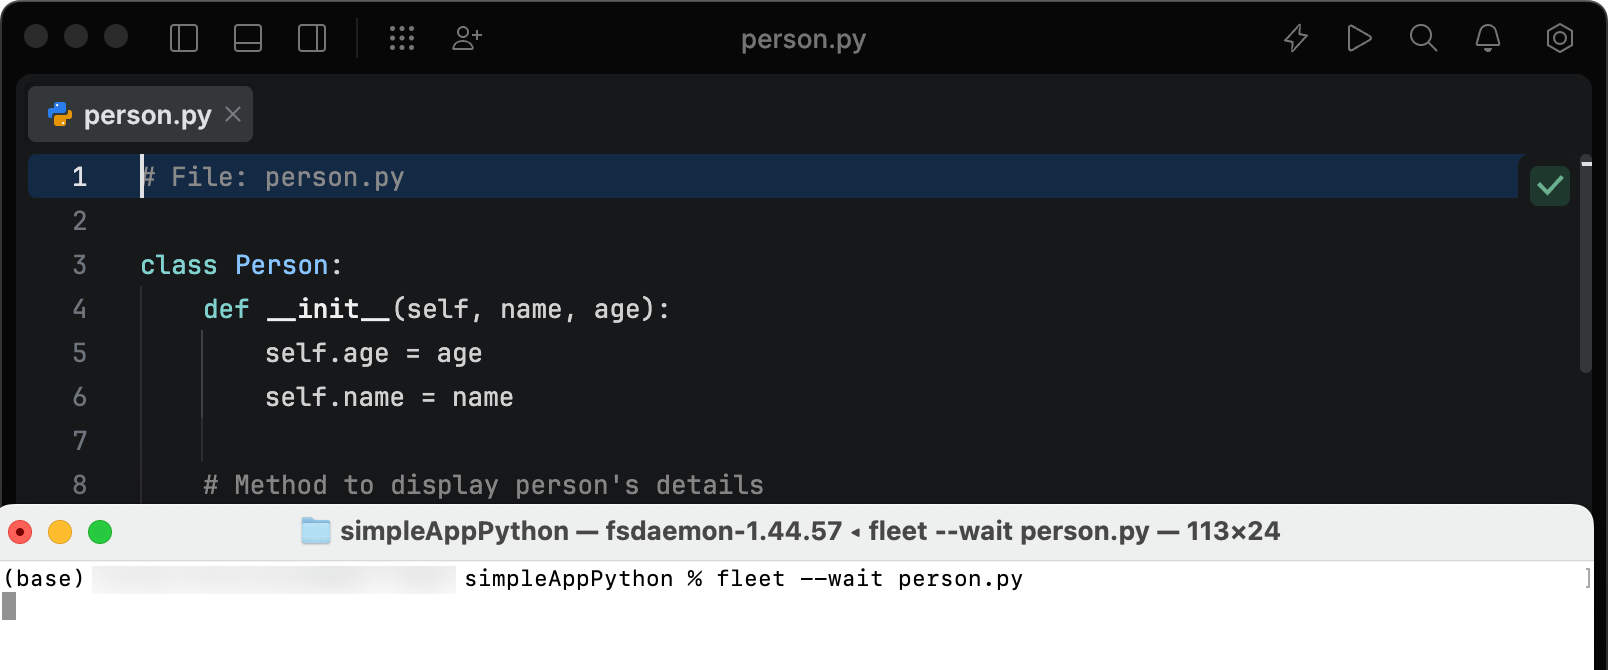The image size is (1608, 670).
Task: Open the workspace switcher grid icon
Action: [402, 39]
